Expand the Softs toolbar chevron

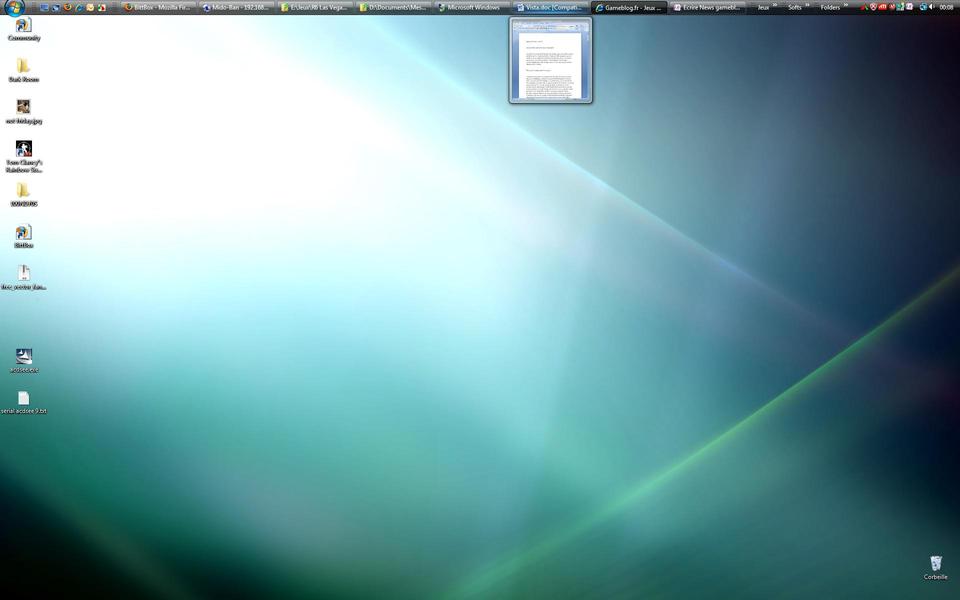(x=807, y=5)
